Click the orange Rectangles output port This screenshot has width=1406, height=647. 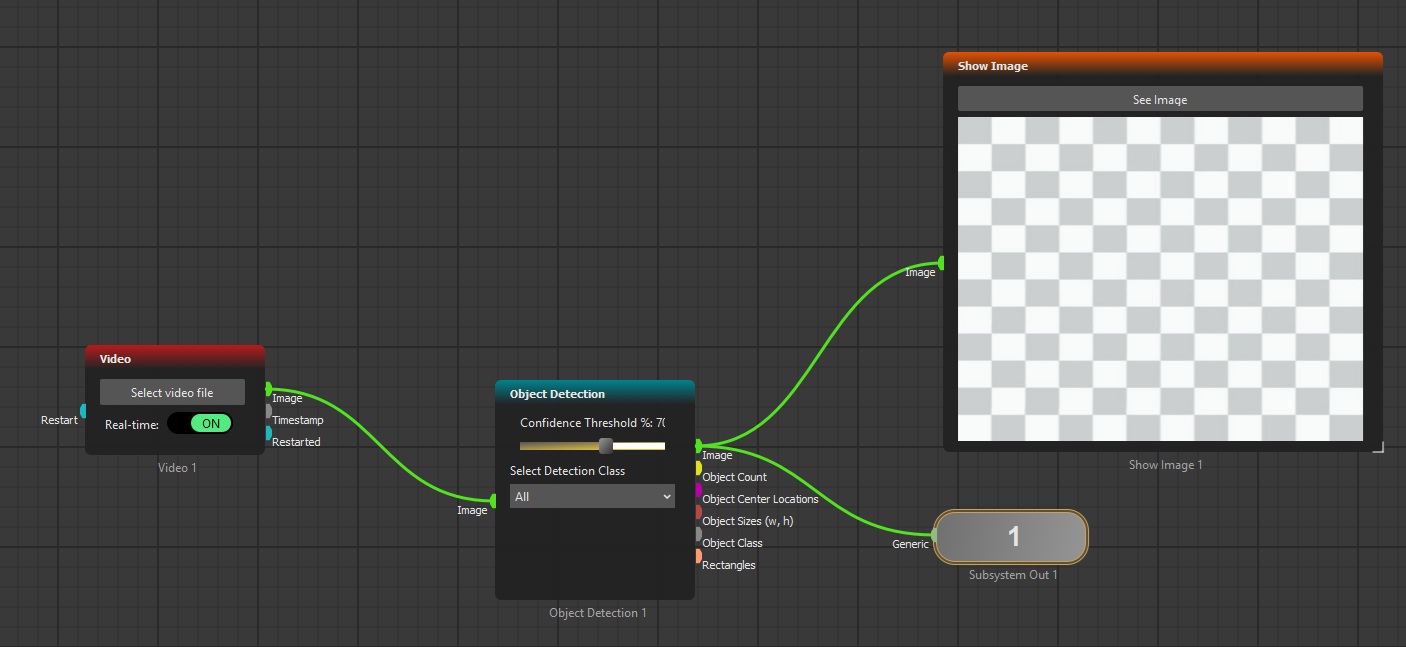698,556
